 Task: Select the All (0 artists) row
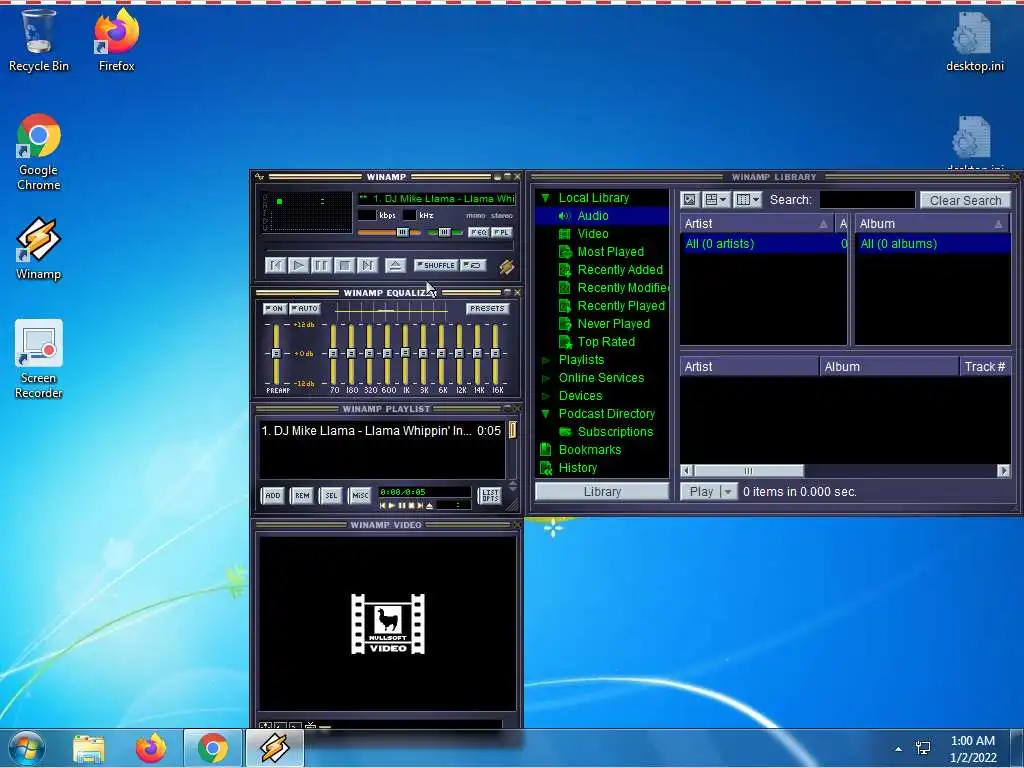point(763,244)
